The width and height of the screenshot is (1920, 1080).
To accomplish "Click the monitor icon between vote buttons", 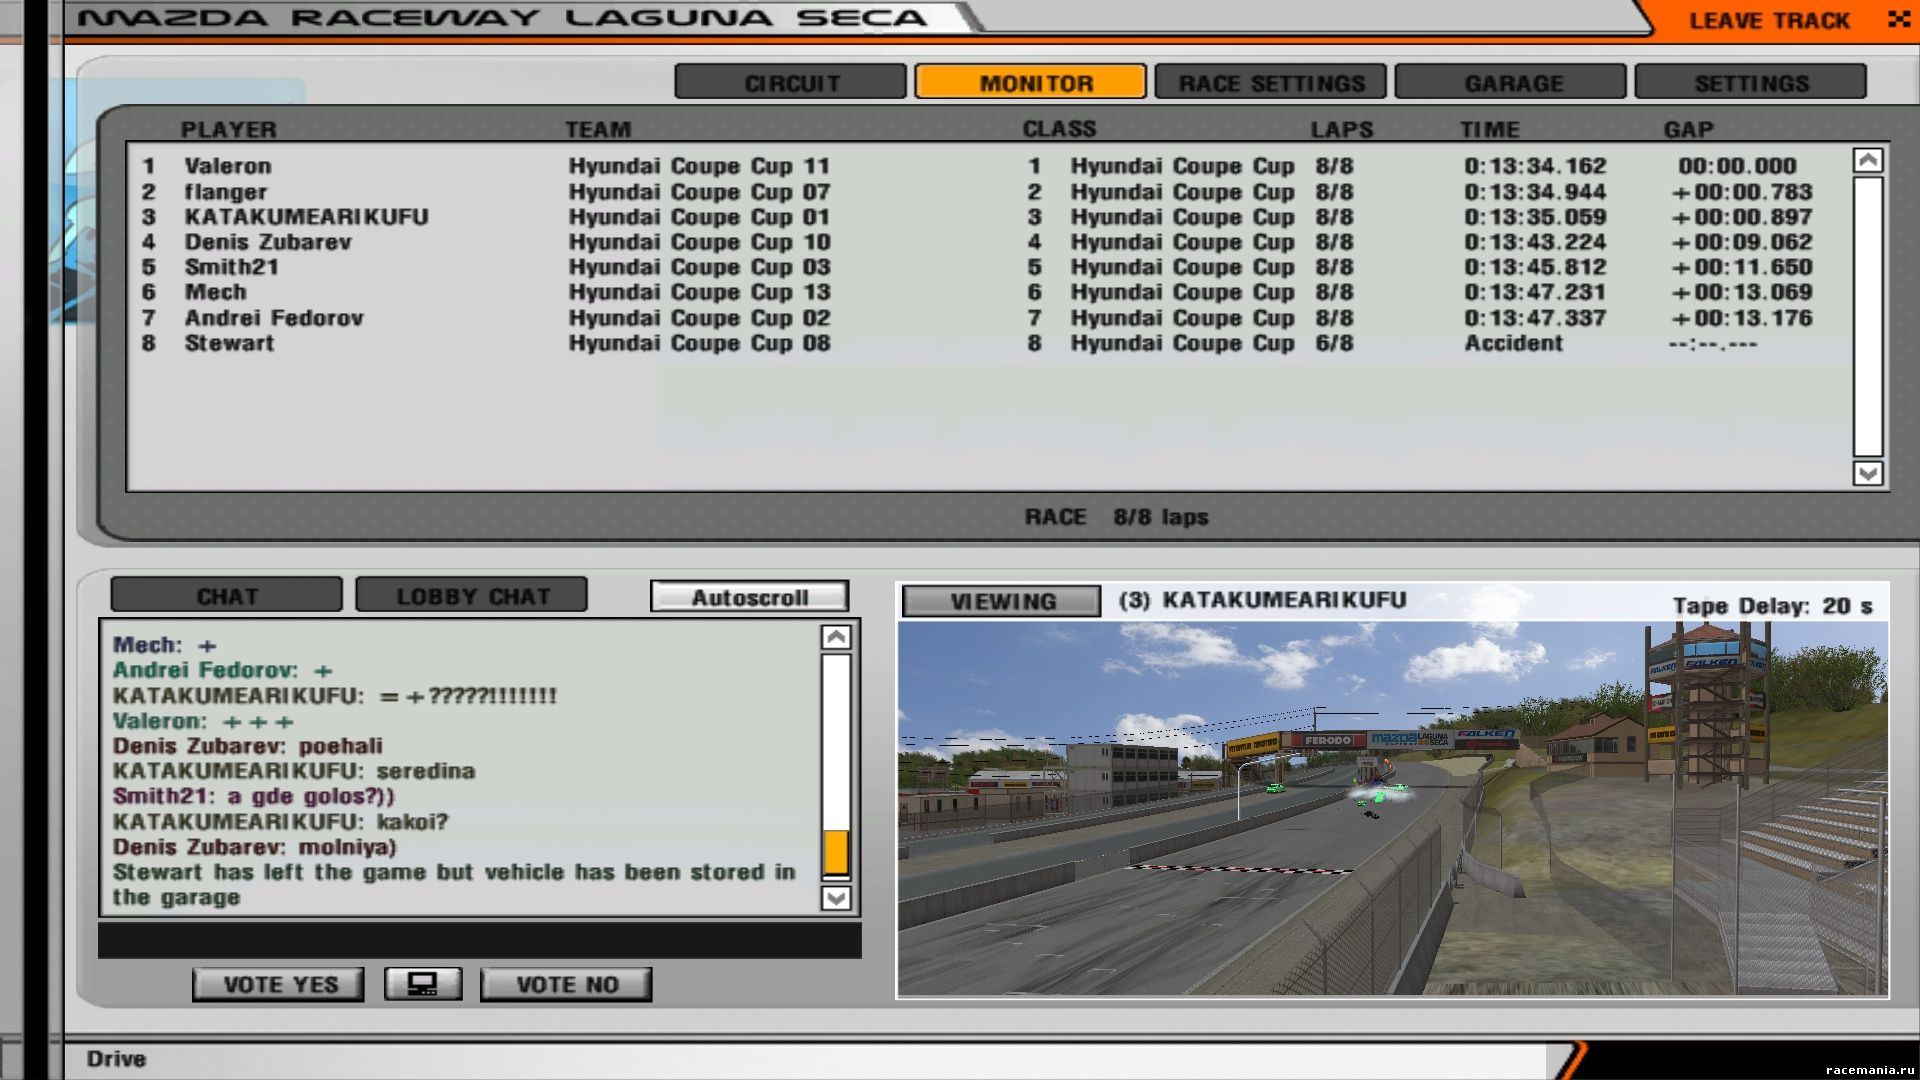I will 423,984.
